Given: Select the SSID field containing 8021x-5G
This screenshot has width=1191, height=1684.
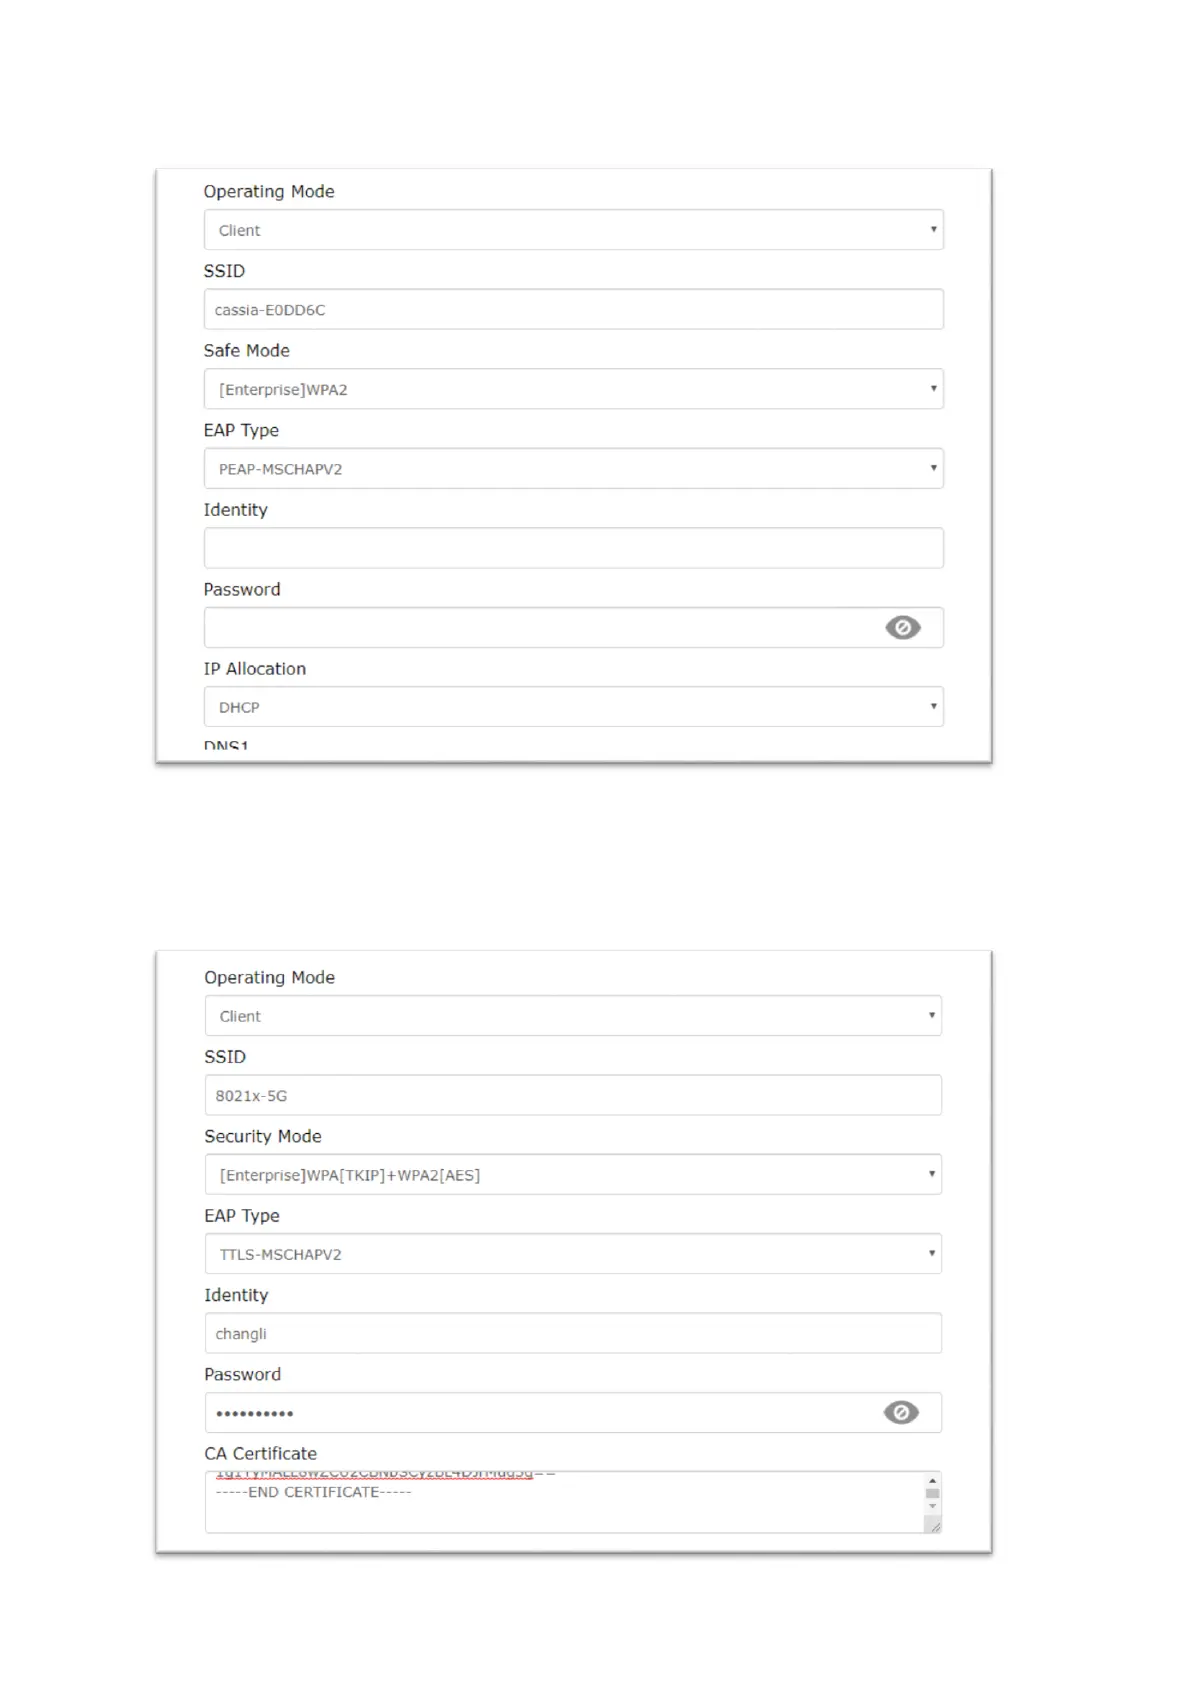Looking at the screenshot, I should 573,1095.
